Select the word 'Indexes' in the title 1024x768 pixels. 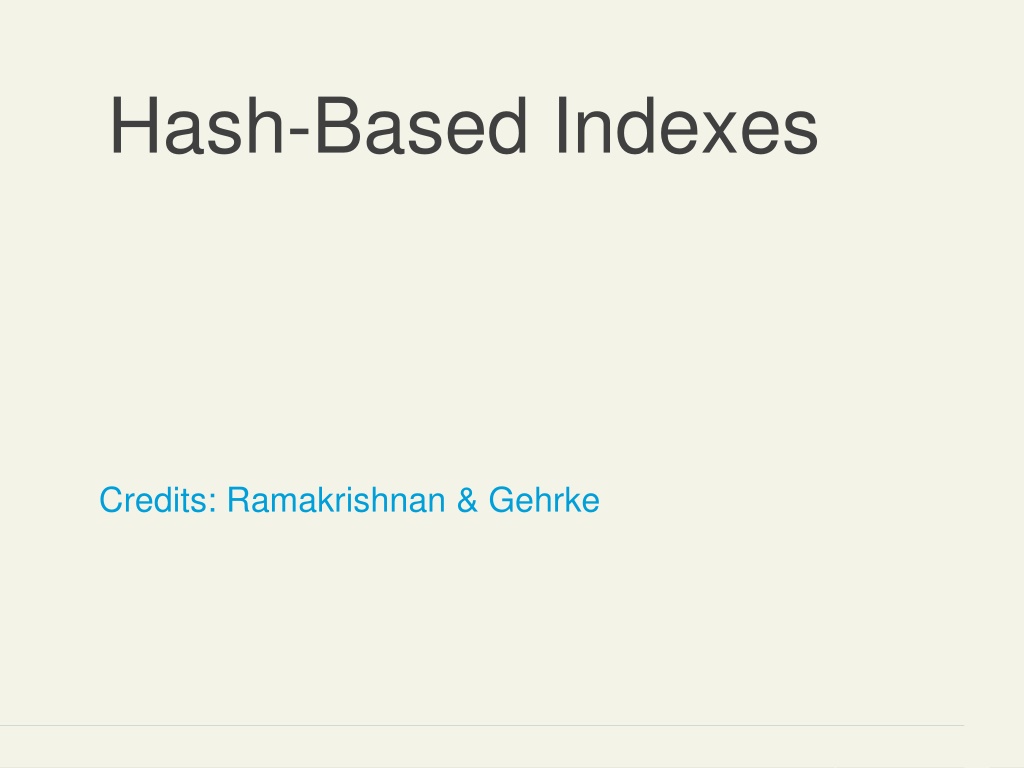coord(687,125)
